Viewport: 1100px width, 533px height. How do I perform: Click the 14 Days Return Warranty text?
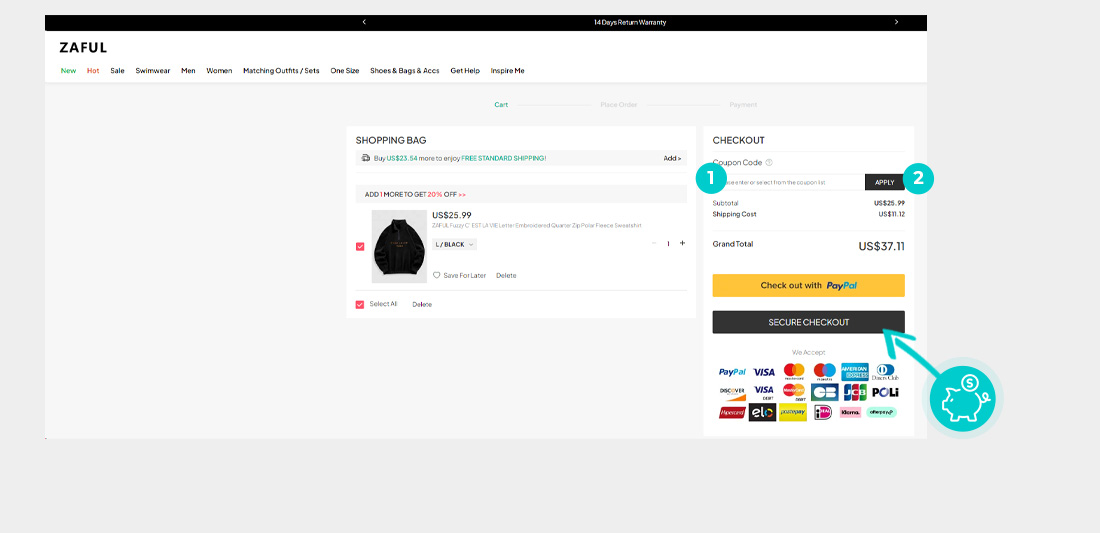tap(630, 22)
